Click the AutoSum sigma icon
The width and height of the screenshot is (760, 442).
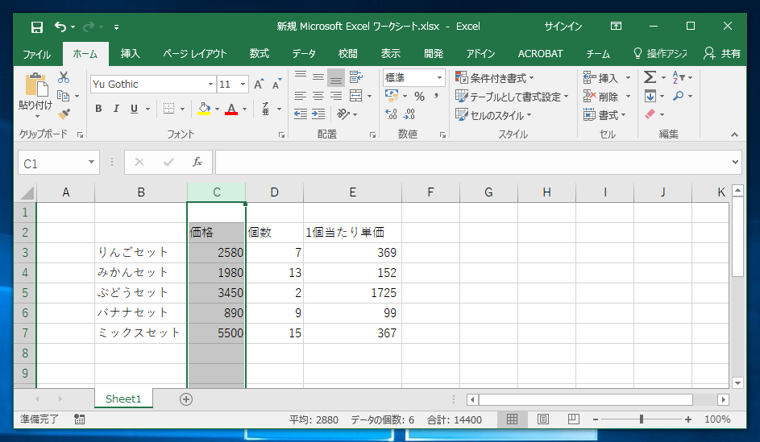pyautogui.click(x=650, y=77)
